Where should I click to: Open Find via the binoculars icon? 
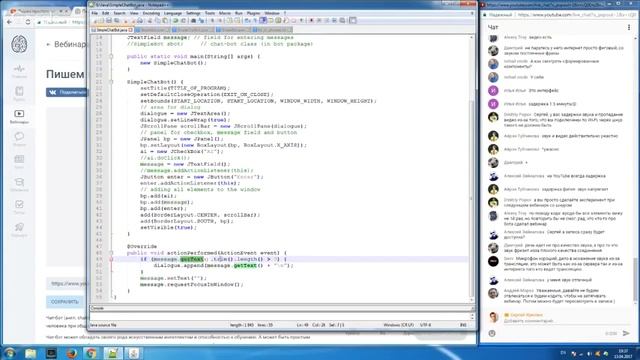pos(193,20)
